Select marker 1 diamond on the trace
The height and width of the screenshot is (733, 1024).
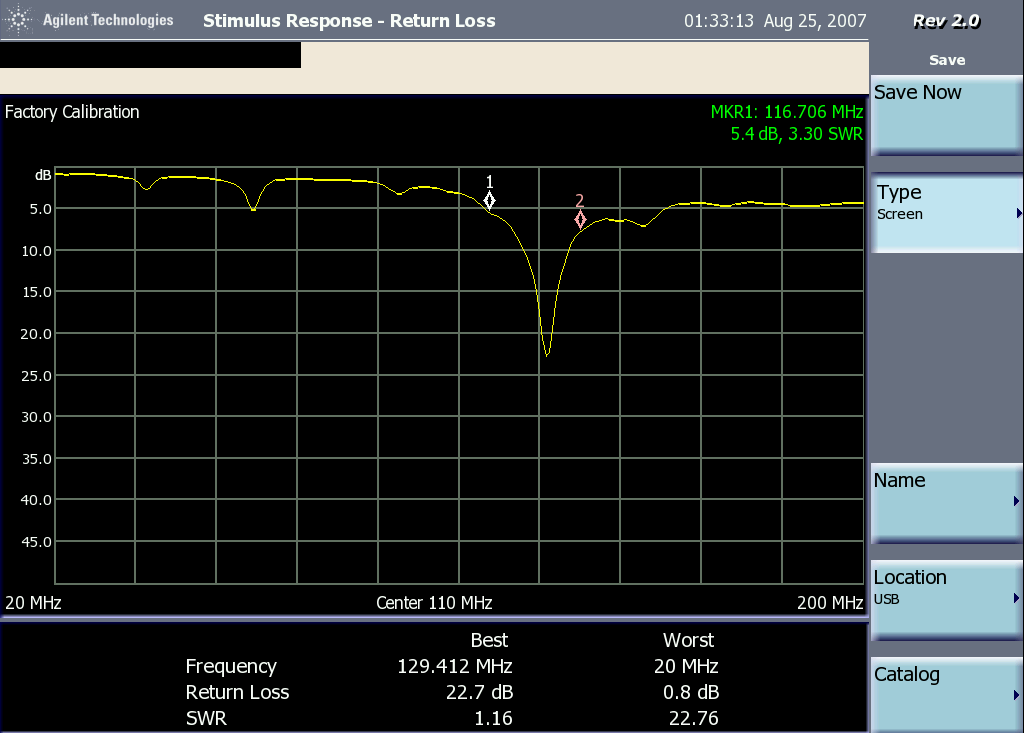[489, 200]
